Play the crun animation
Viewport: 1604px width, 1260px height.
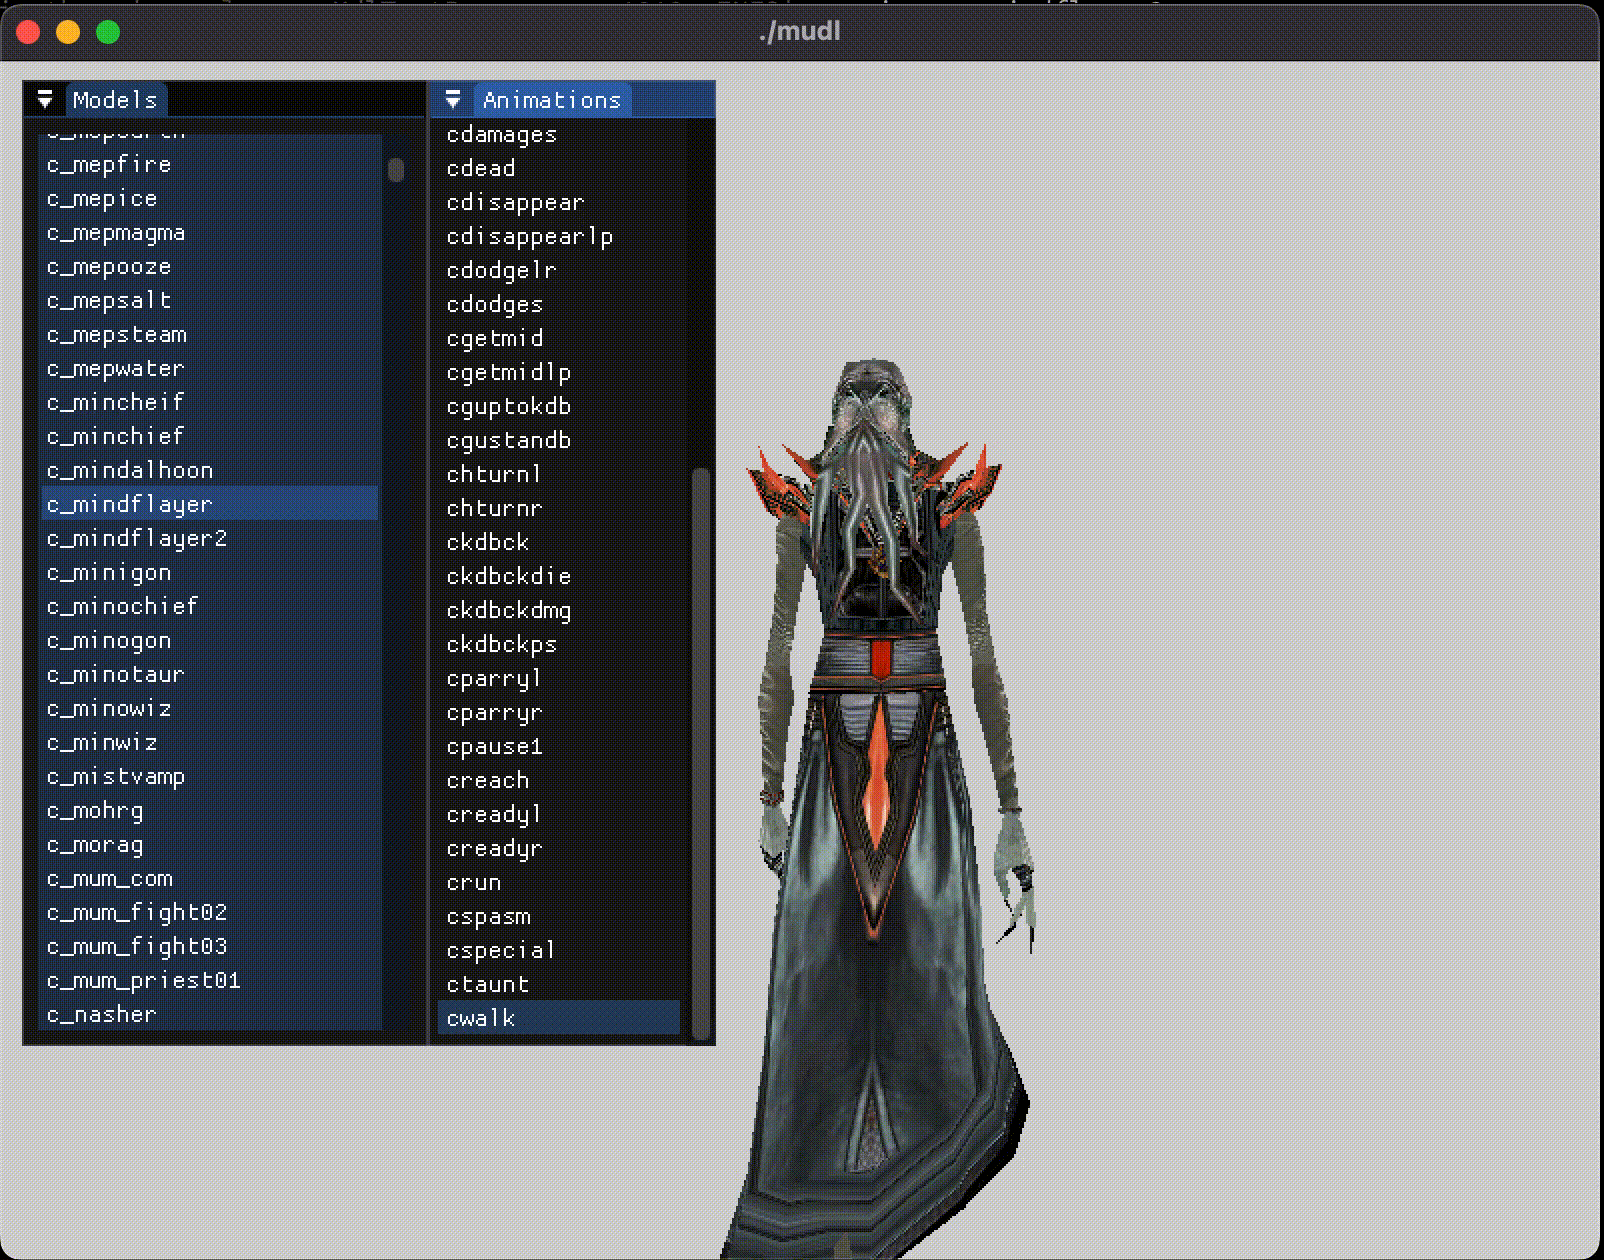pos(559,882)
